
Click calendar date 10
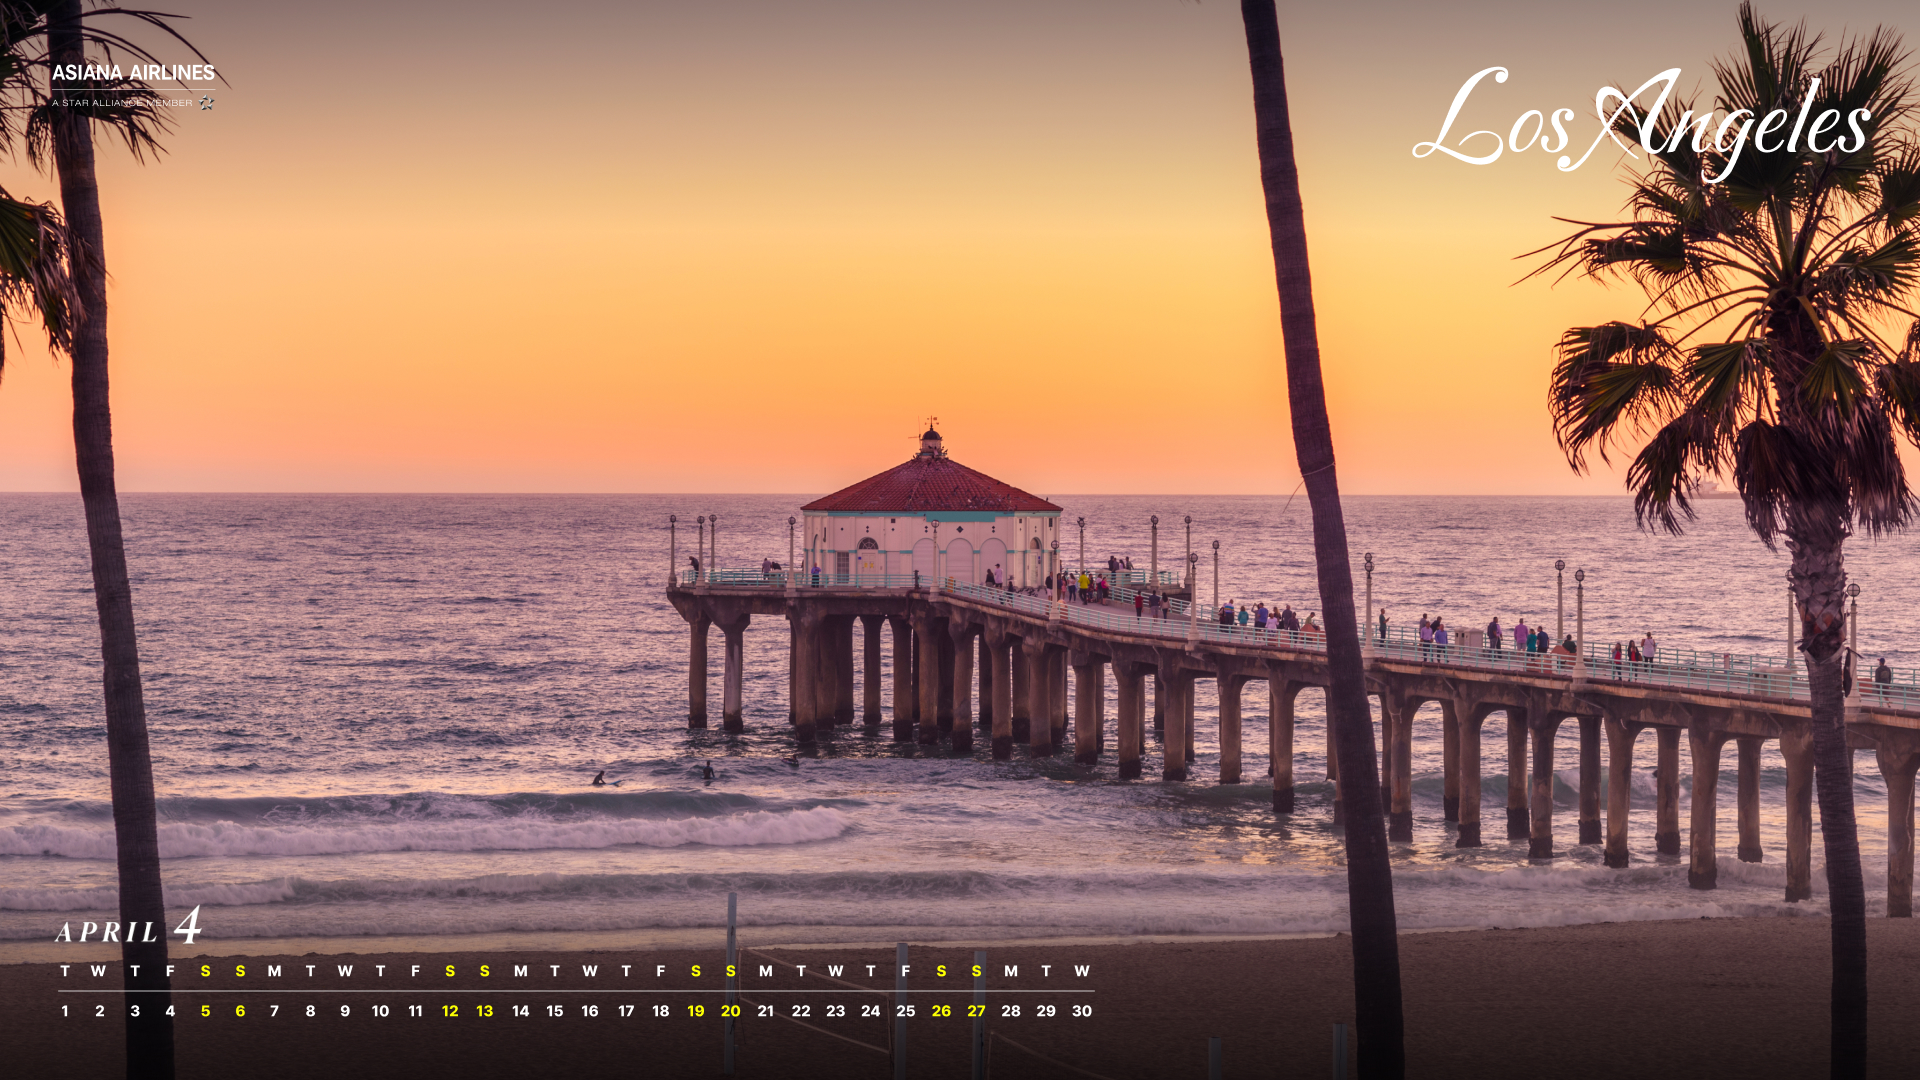[380, 1011]
